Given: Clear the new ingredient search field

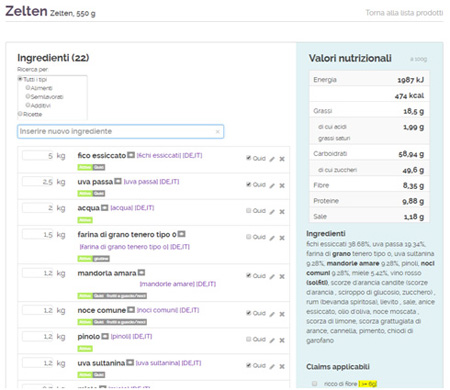Looking at the screenshot, I should pyautogui.click(x=217, y=132).
